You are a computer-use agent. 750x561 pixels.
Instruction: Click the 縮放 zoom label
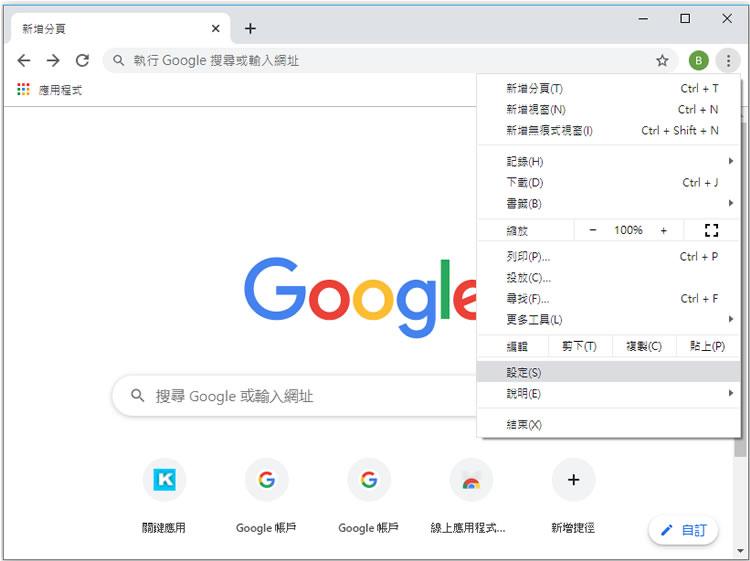517,231
